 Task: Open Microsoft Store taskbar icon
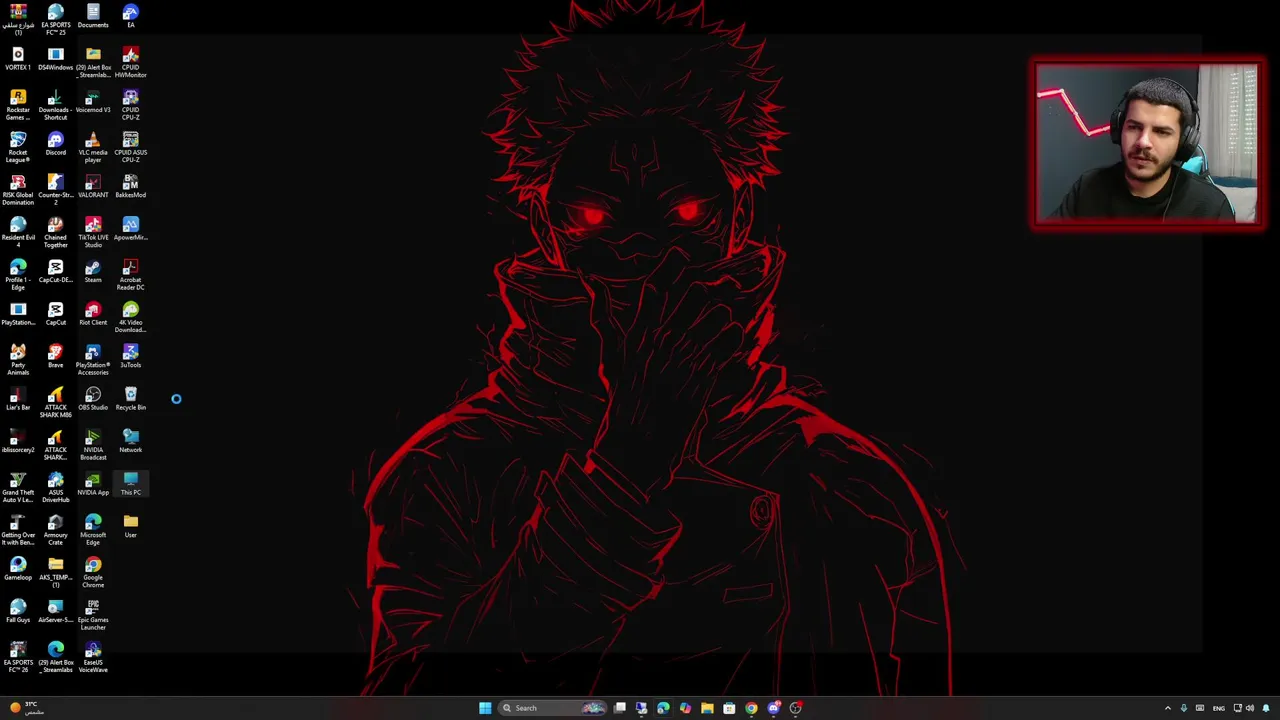point(729,708)
